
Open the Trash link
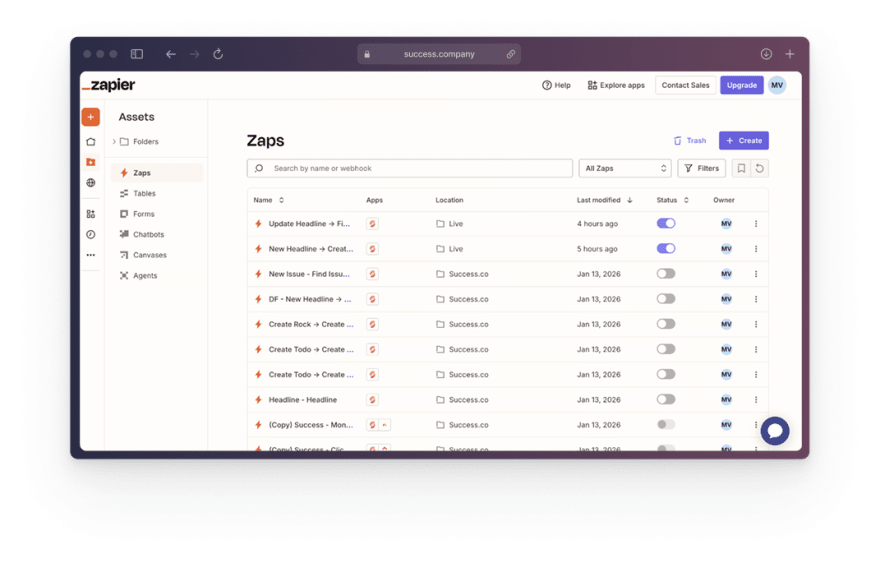(690, 141)
